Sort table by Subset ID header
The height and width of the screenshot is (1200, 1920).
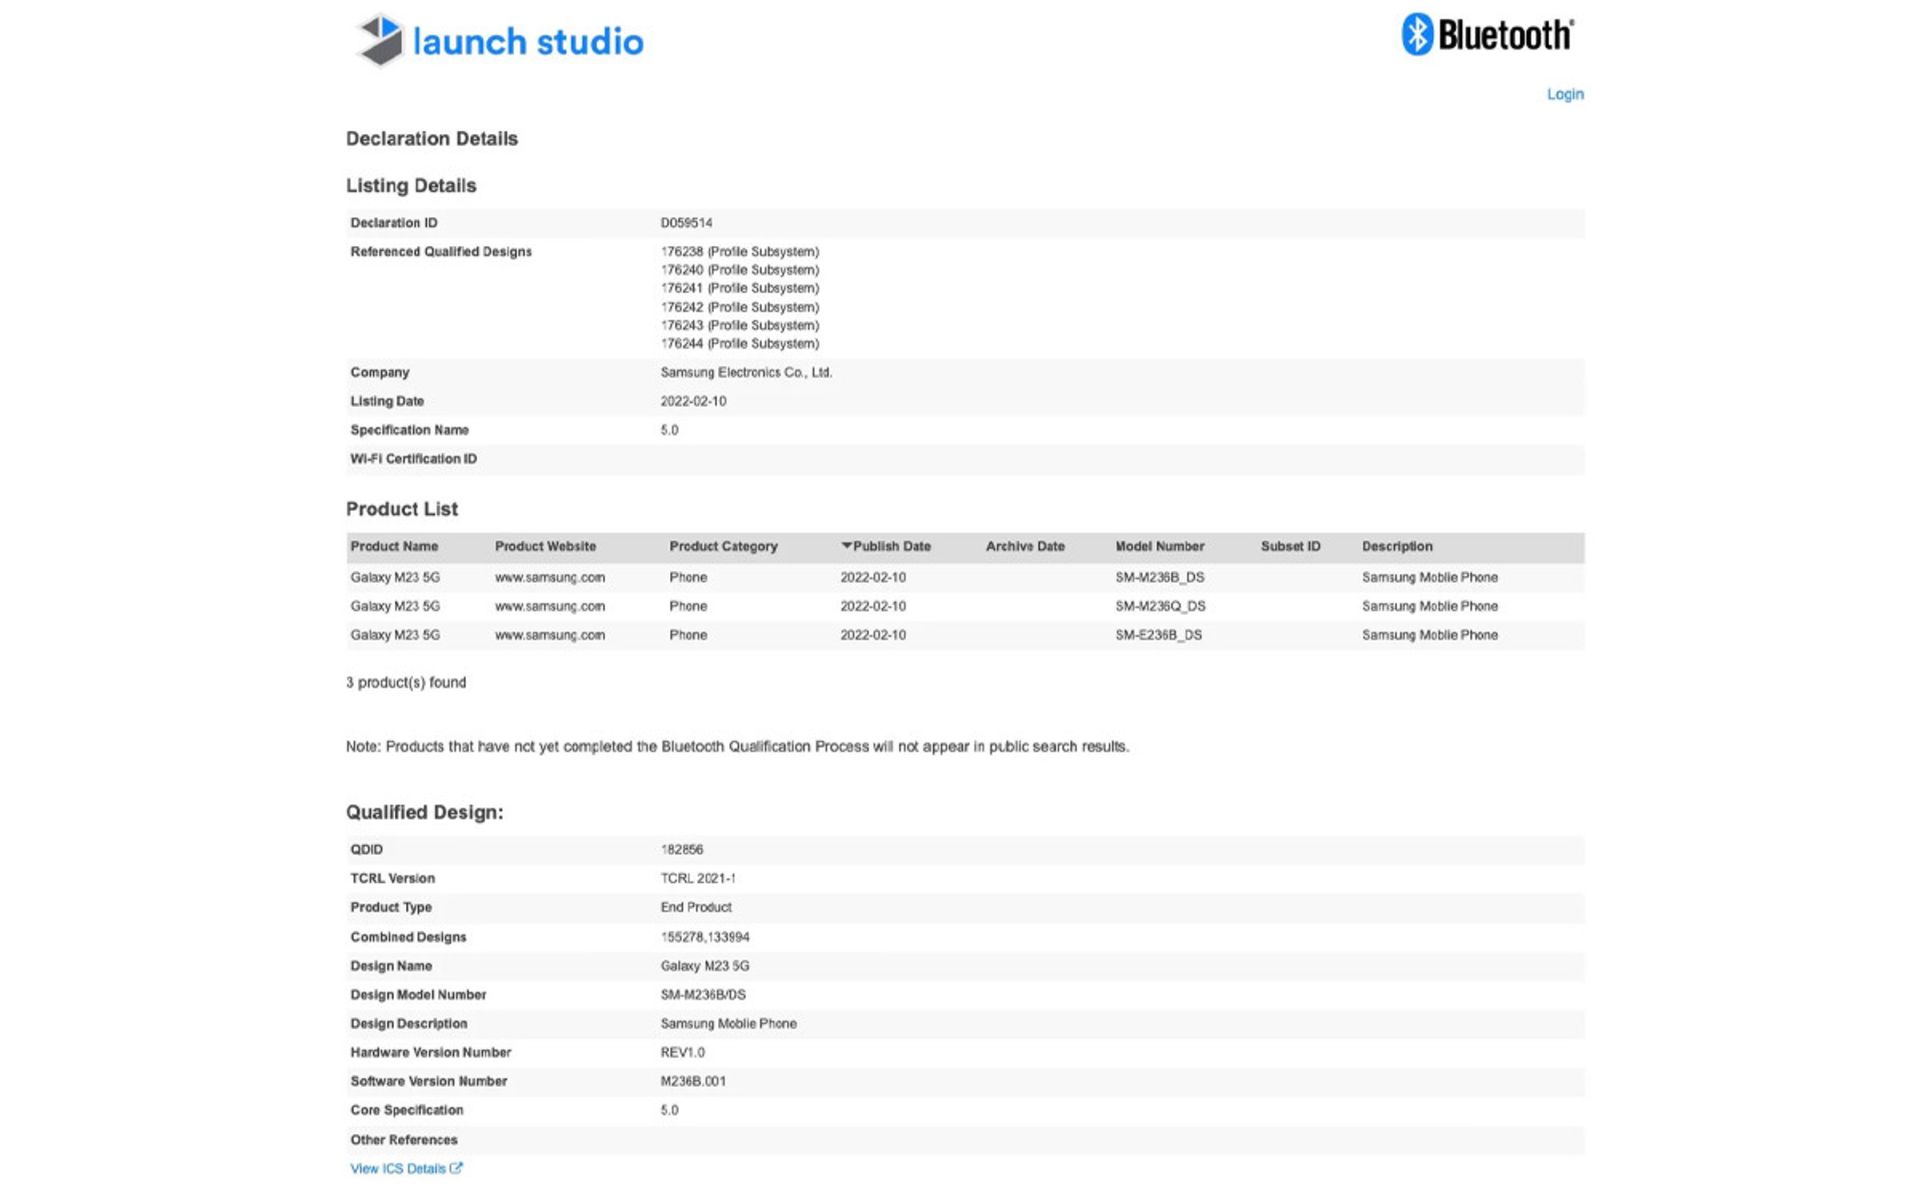[x=1290, y=546]
